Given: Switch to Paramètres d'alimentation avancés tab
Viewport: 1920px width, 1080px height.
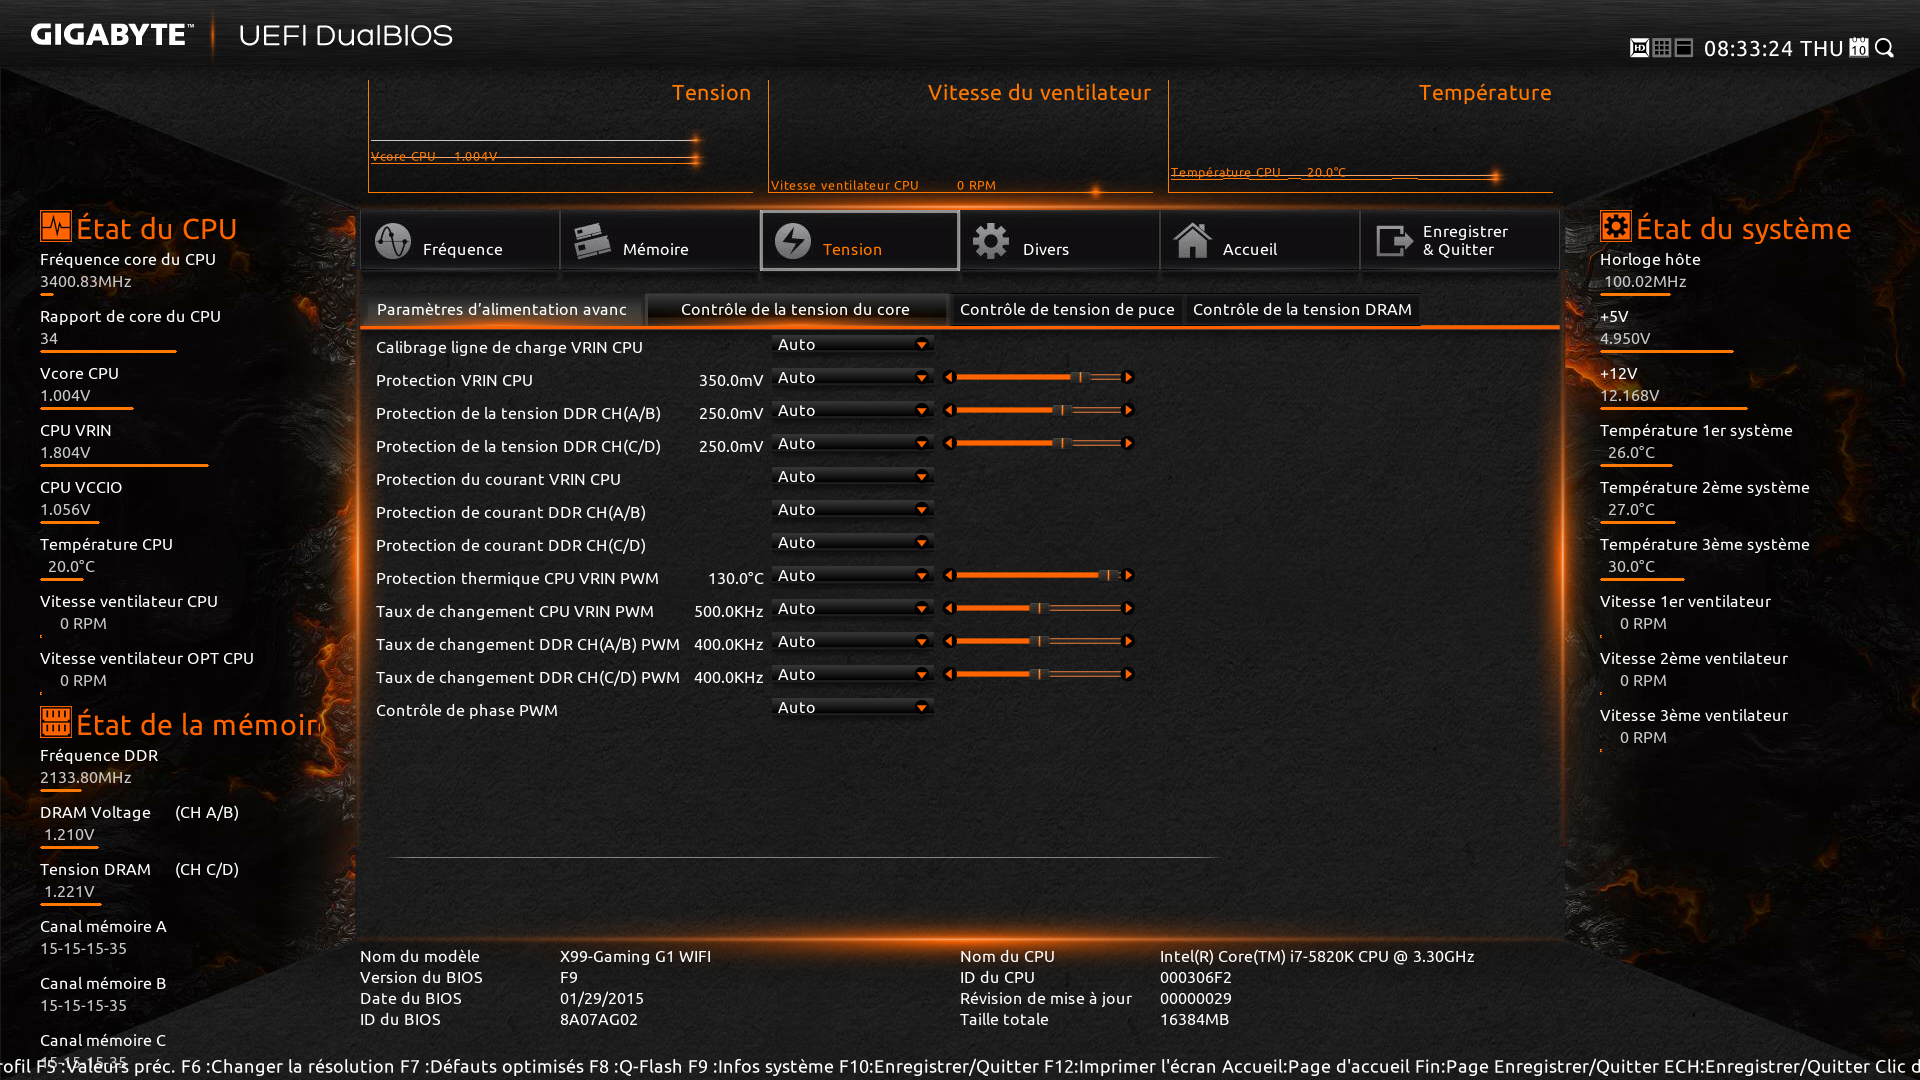Looking at the screenshot, I should point(502,310).
